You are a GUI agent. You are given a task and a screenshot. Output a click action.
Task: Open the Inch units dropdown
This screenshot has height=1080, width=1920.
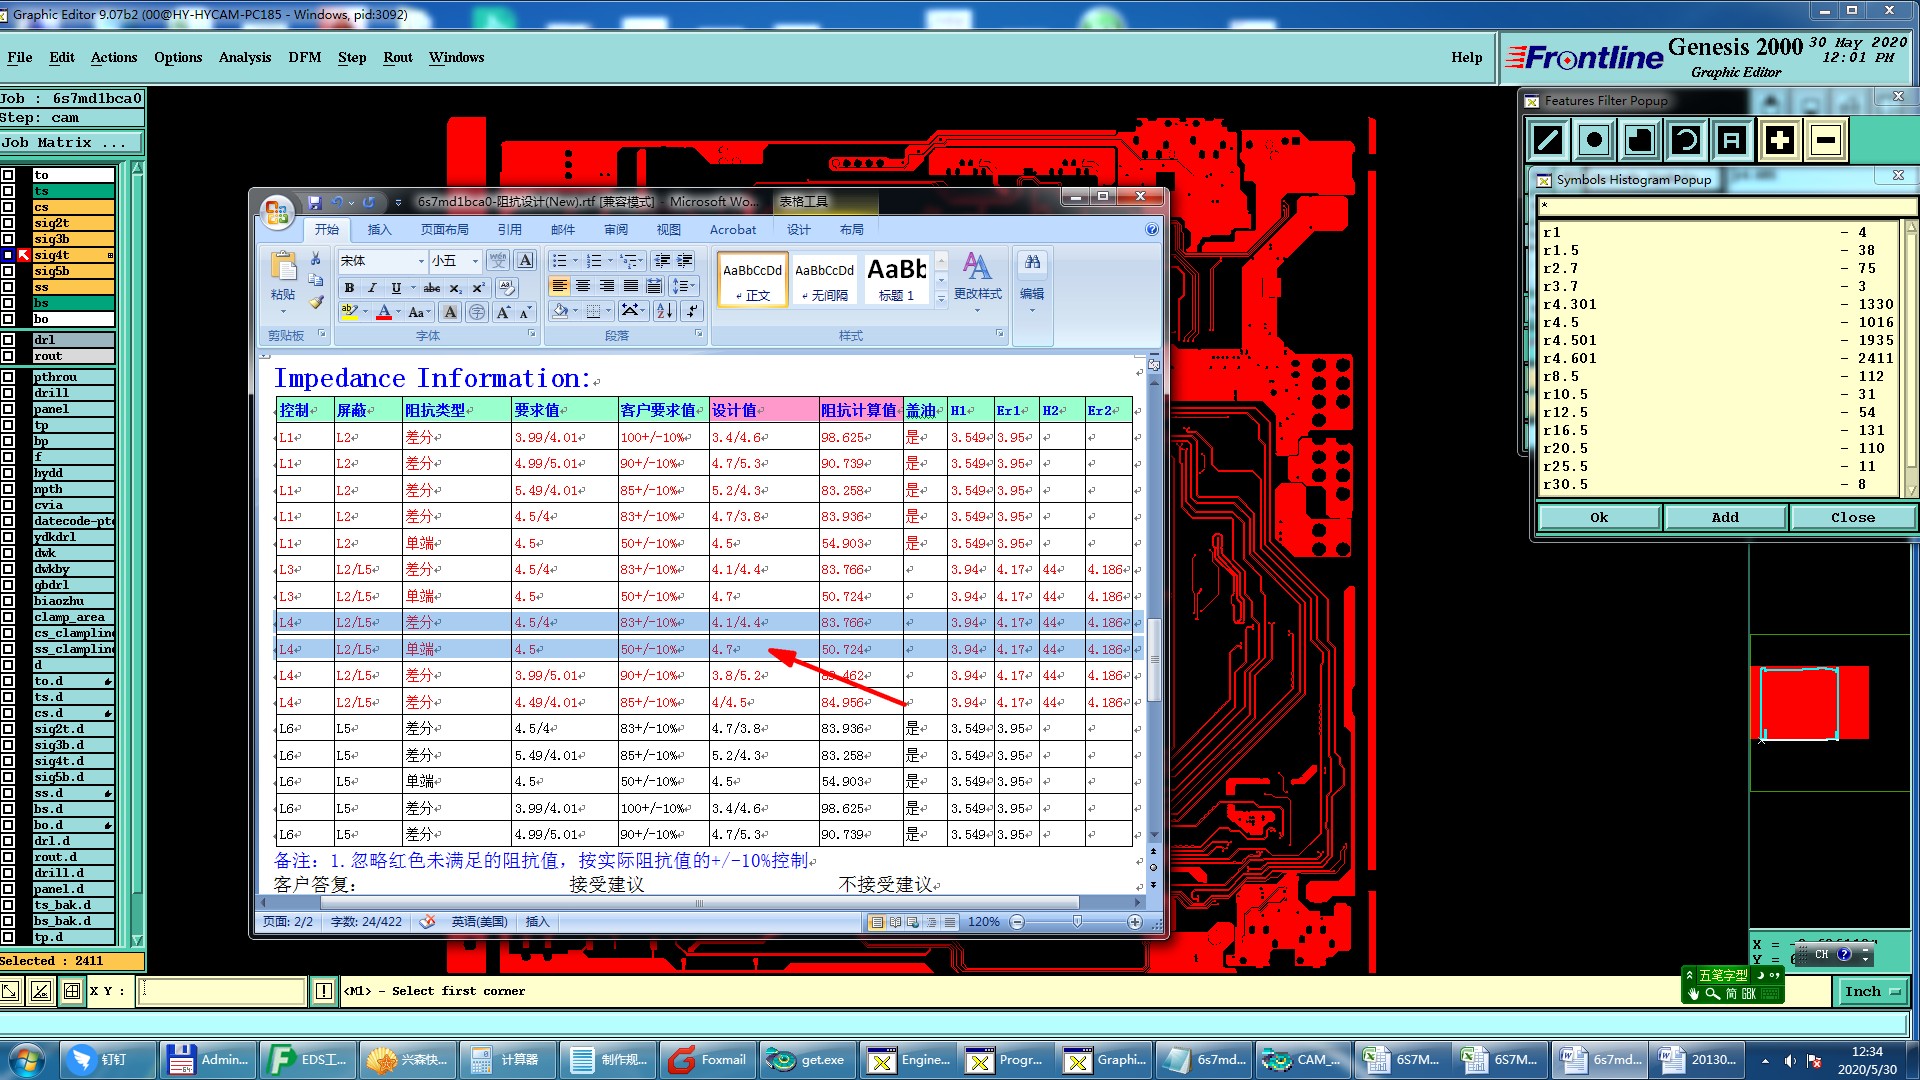(x=1871, y=991)
